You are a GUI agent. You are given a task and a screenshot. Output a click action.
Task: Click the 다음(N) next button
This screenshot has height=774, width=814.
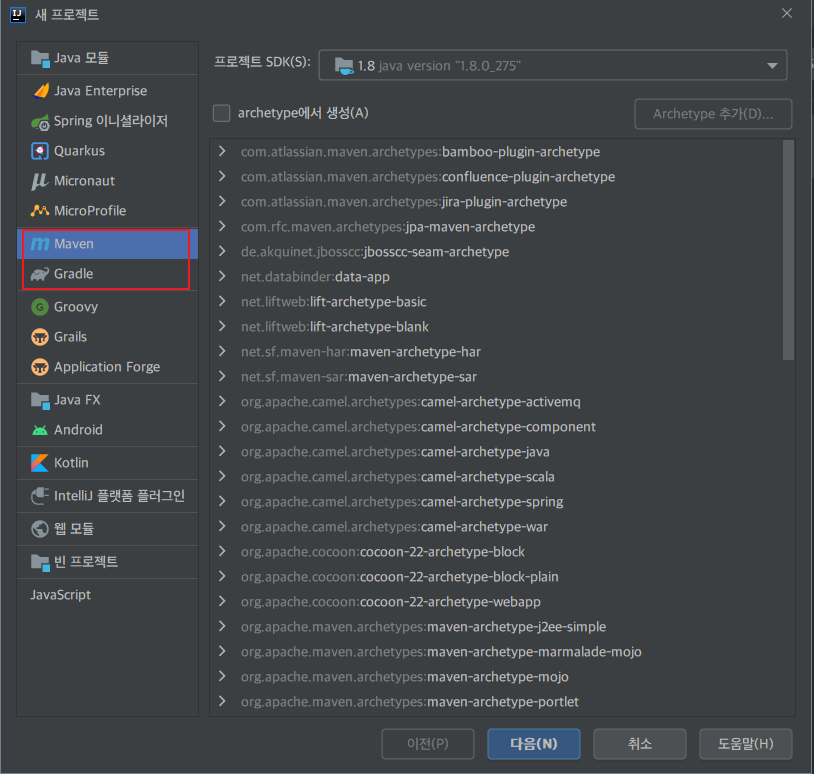point(533,744)
